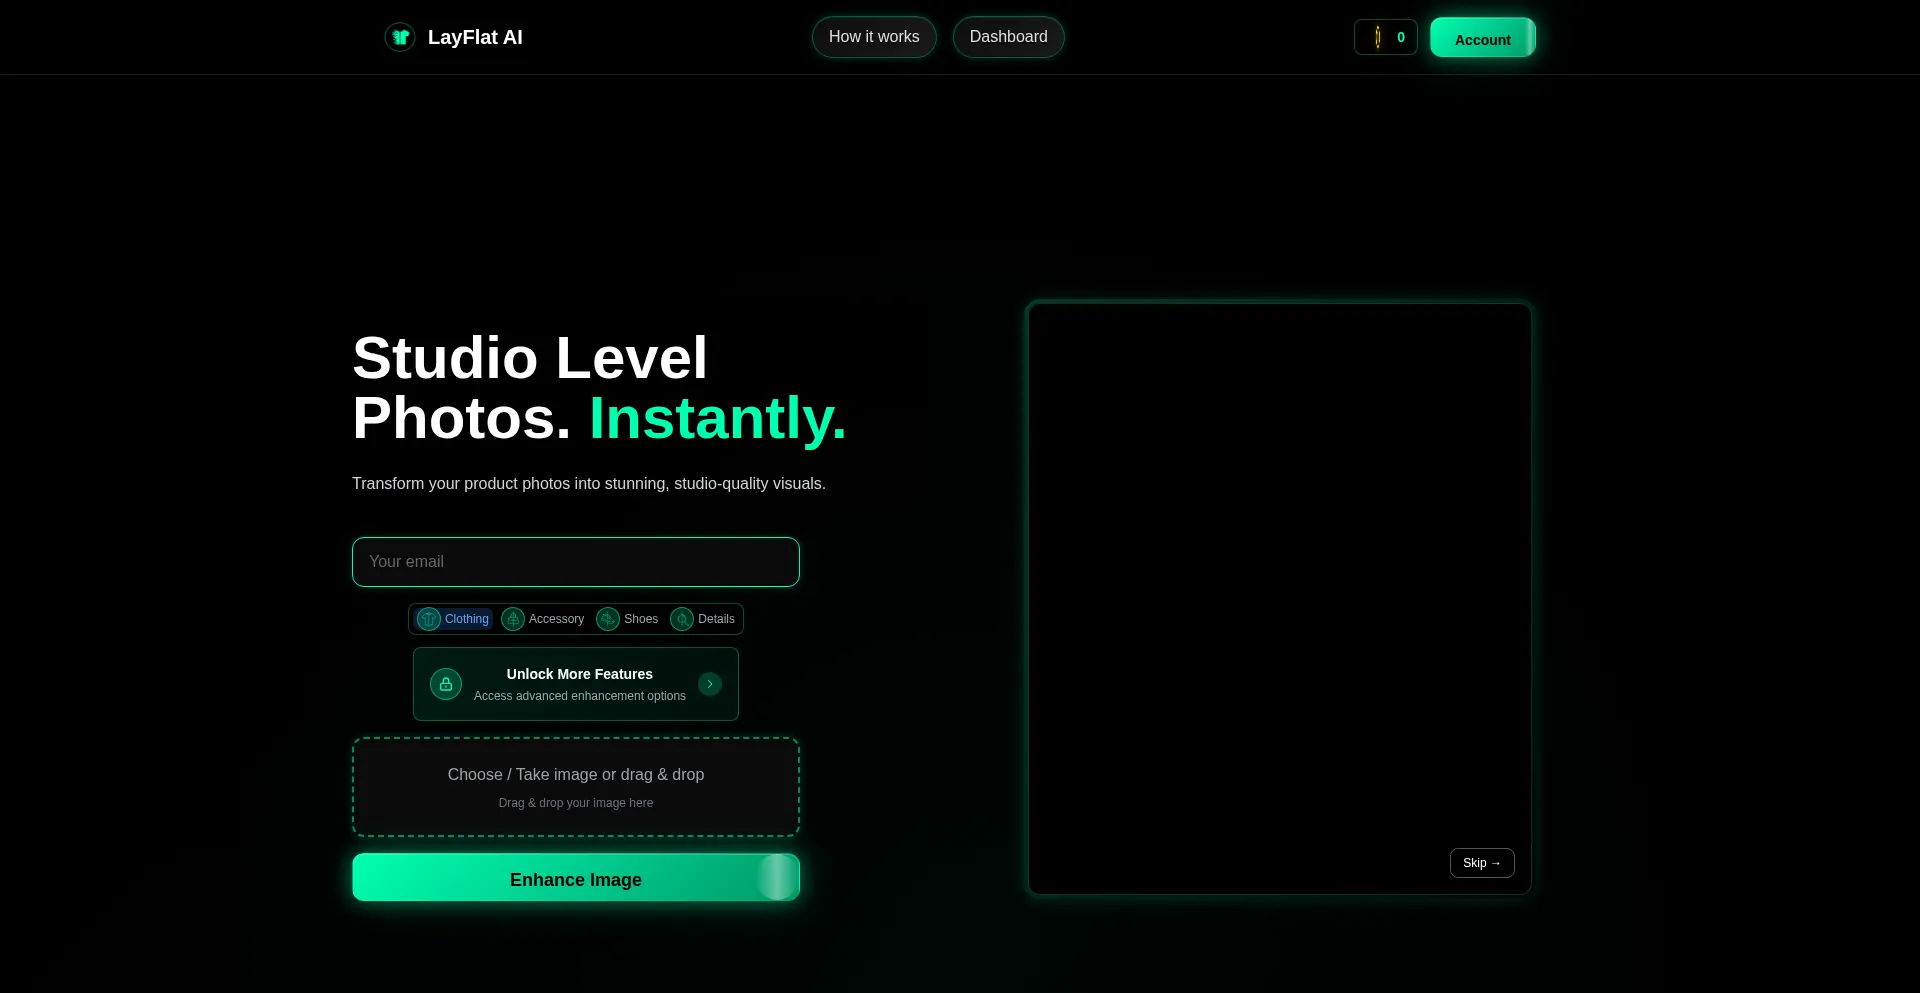Skip the preview using the Skip button
Image resolution: width=1920 pixels, height=993 pixels.
(1481, 863)
